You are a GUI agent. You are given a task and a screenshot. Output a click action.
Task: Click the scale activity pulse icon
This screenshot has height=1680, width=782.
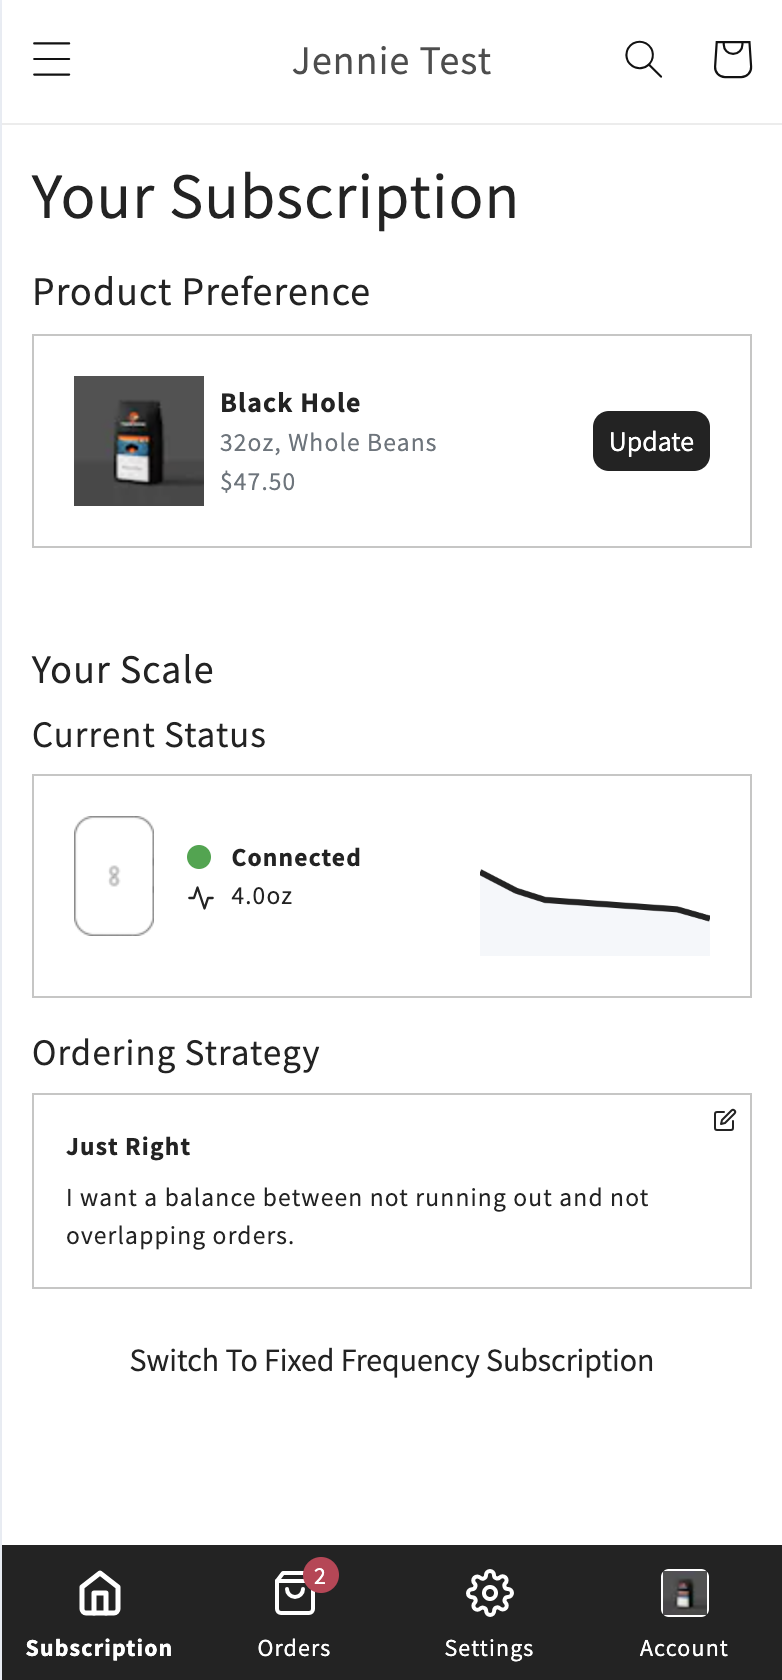[201, 897]
